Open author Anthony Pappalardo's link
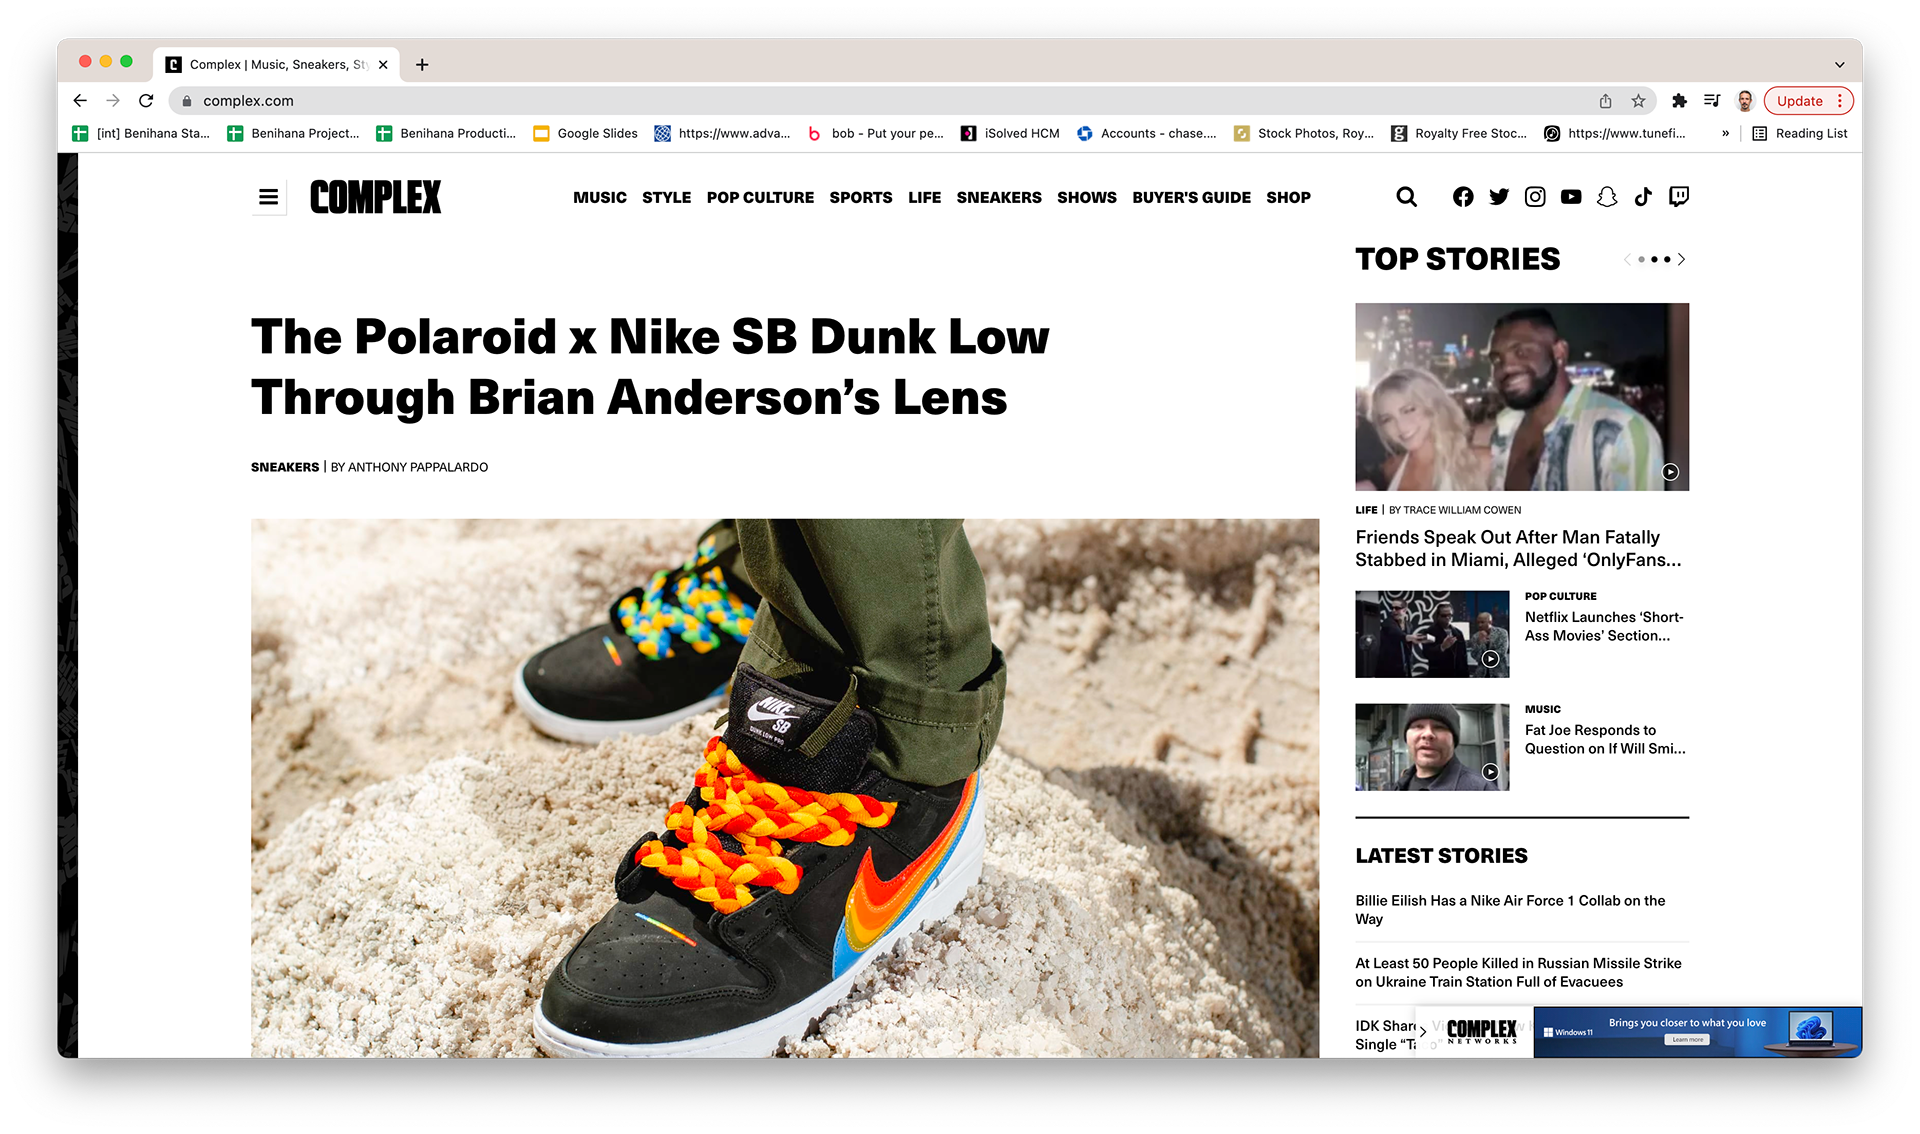 point(418,467)
